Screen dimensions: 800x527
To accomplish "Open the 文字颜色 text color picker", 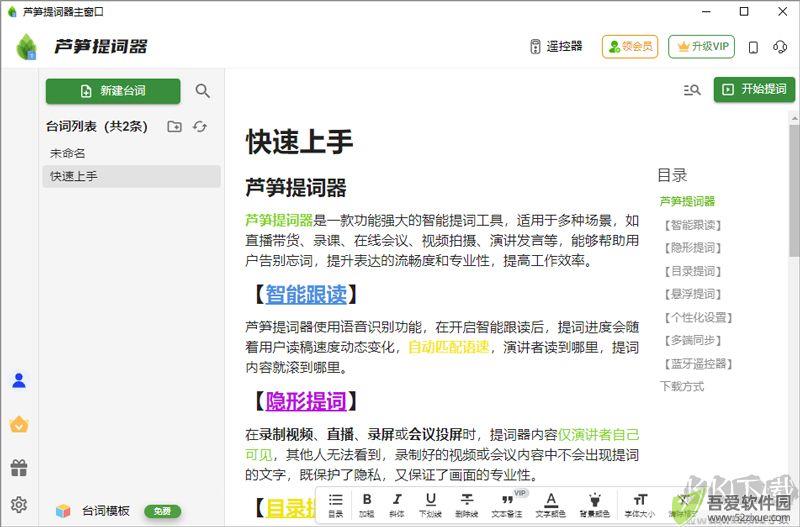I will (x=551, y=505).
